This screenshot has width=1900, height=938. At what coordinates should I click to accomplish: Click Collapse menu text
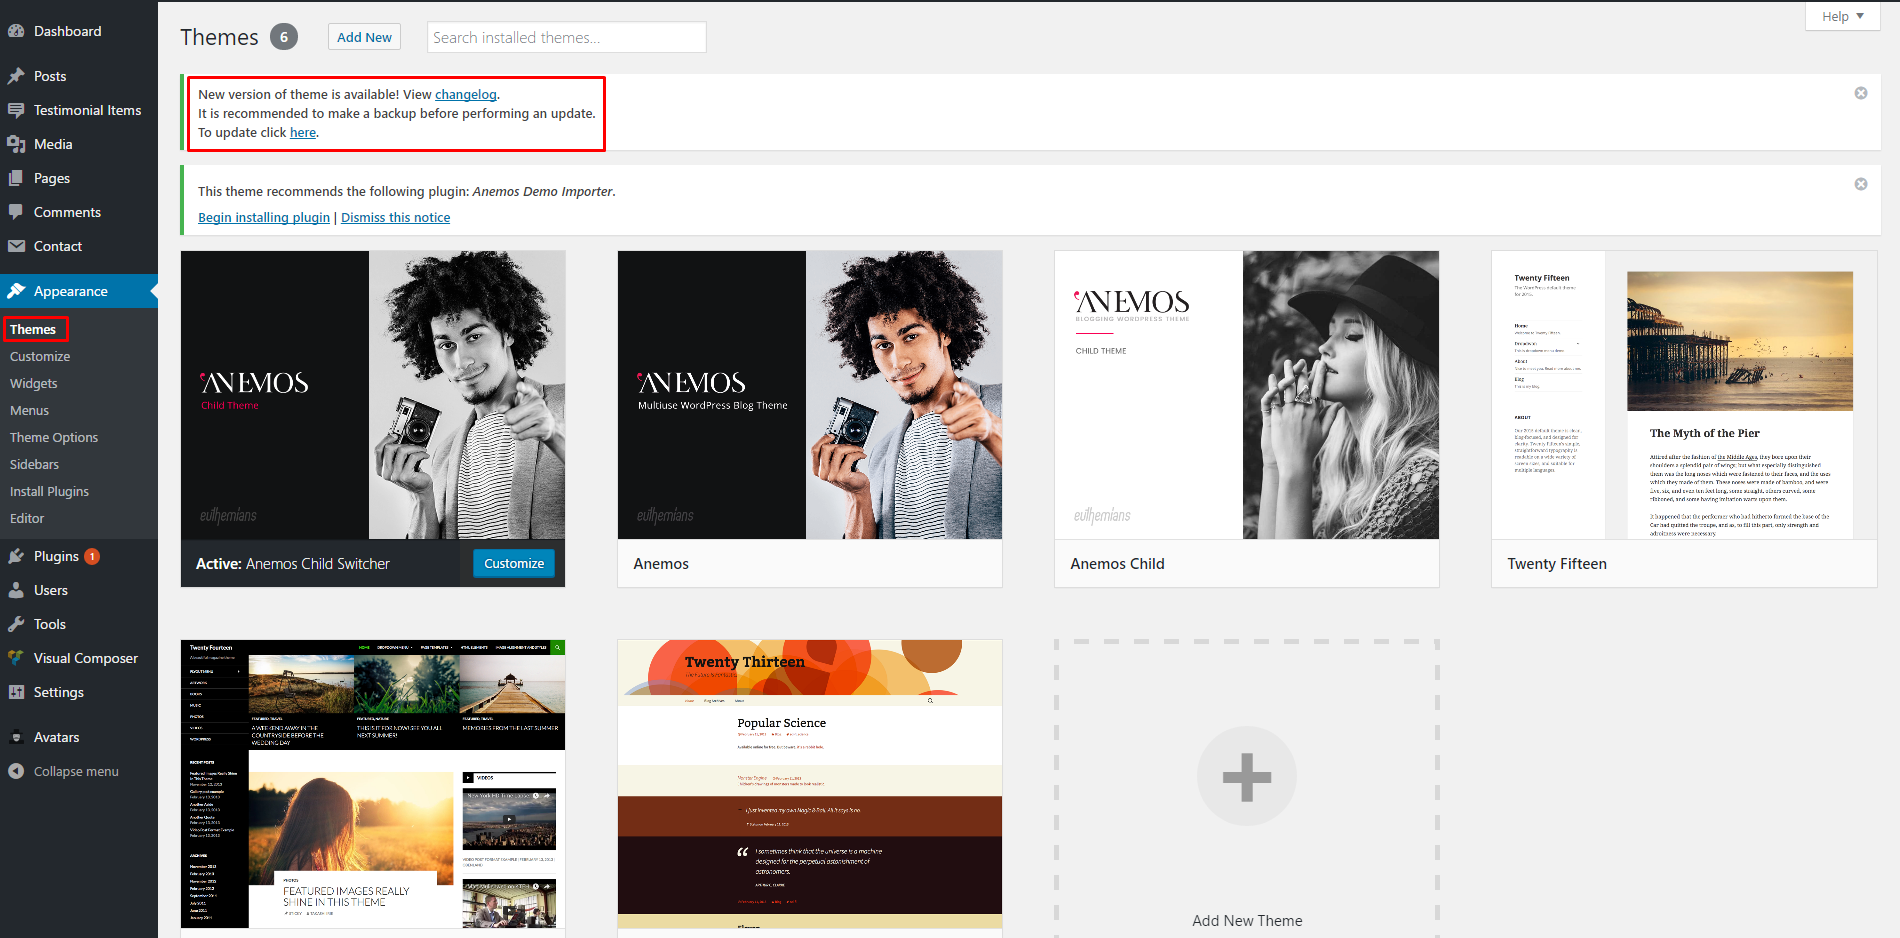pos(76,771)
